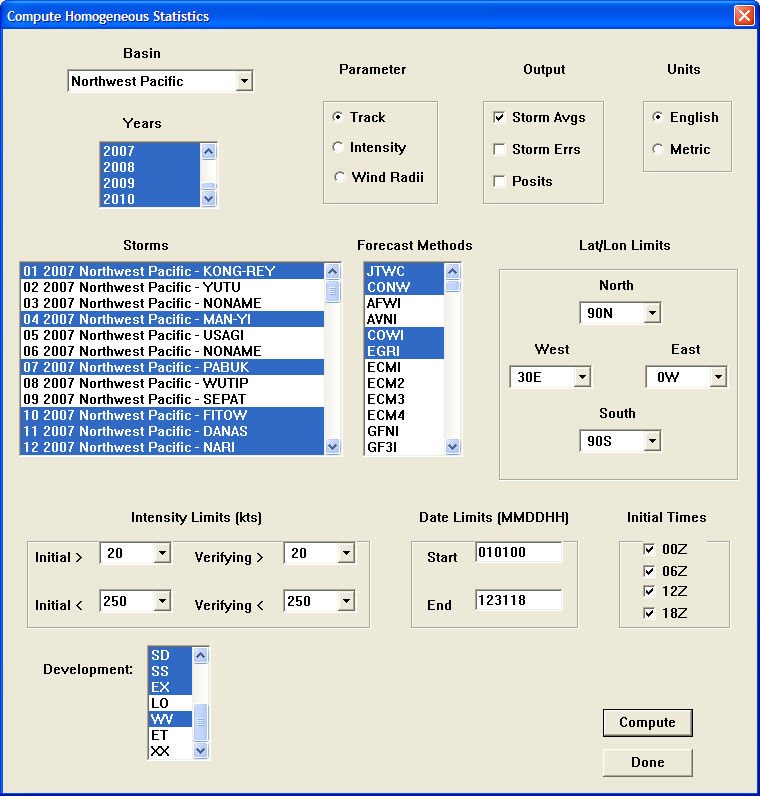Expand the Initial < intensity dropdown
Screen dimensions: 760x796
(162, 601)
